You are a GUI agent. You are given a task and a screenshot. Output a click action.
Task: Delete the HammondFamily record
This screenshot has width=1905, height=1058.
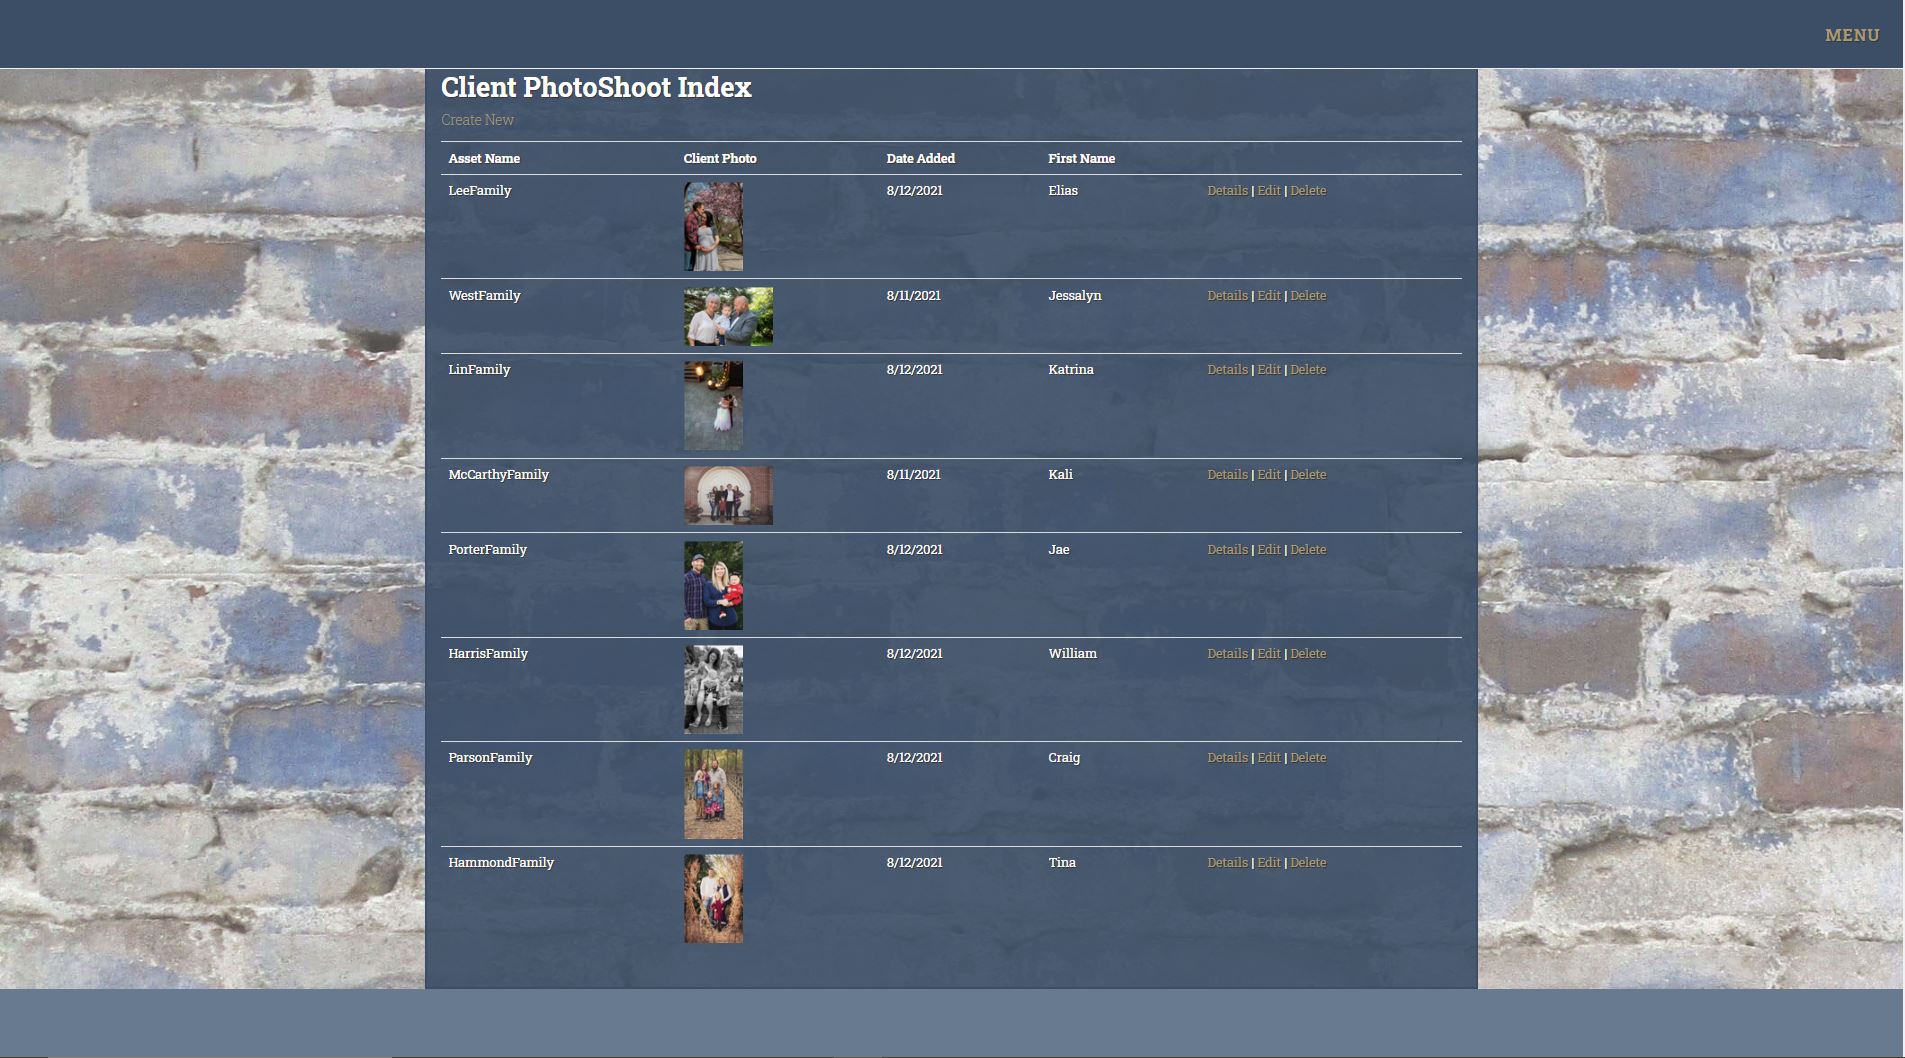(x=1308, y=862)
